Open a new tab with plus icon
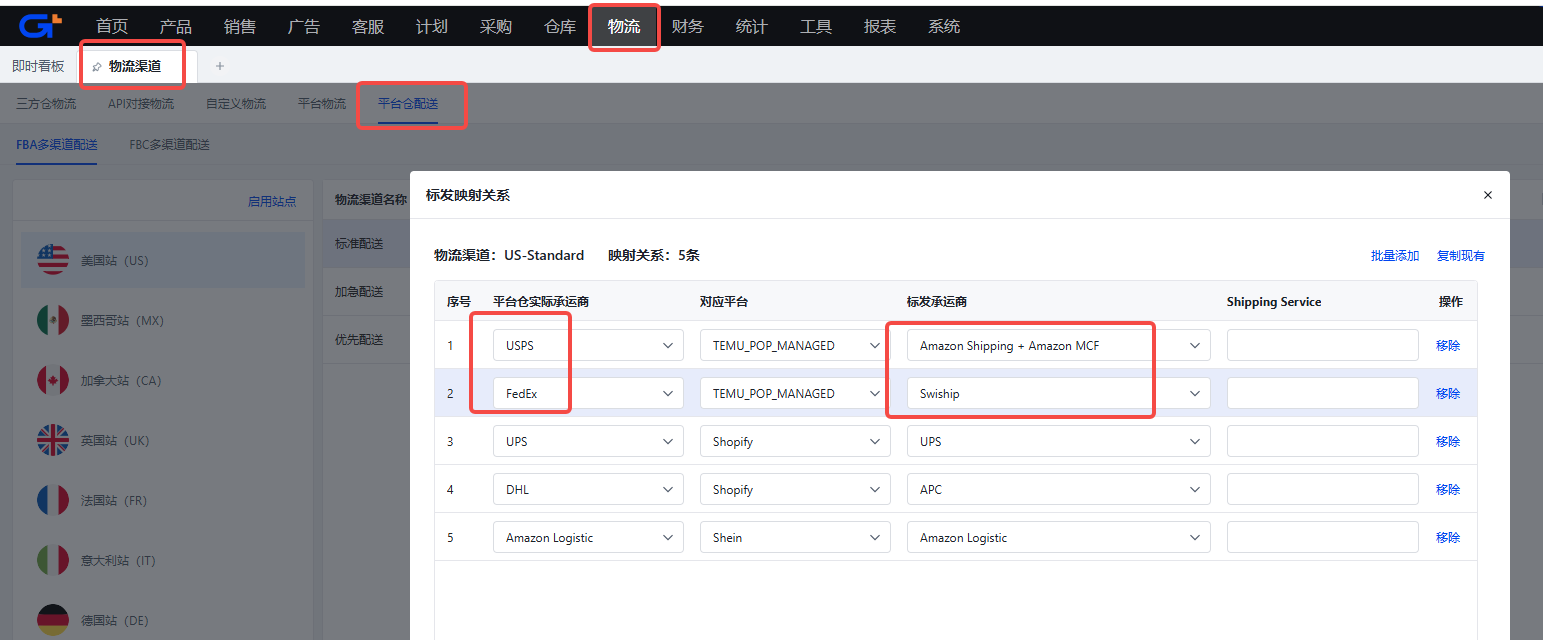 coord(220,66)
